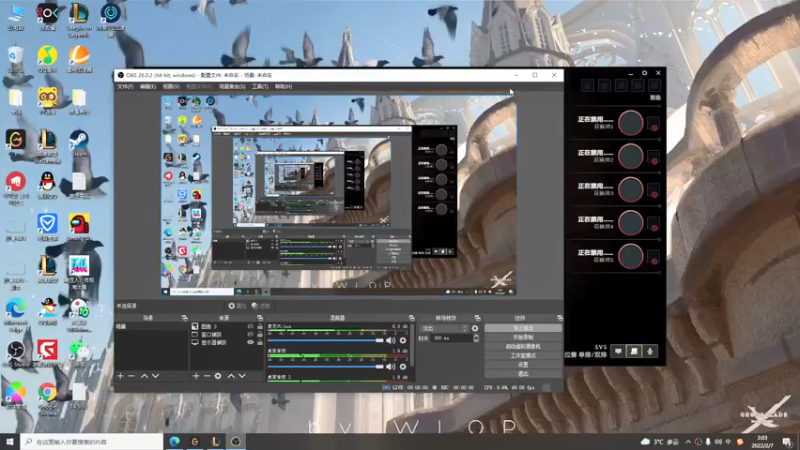
Task: Select the 窗口捕获 source row
Action: [x=227, y=335]
